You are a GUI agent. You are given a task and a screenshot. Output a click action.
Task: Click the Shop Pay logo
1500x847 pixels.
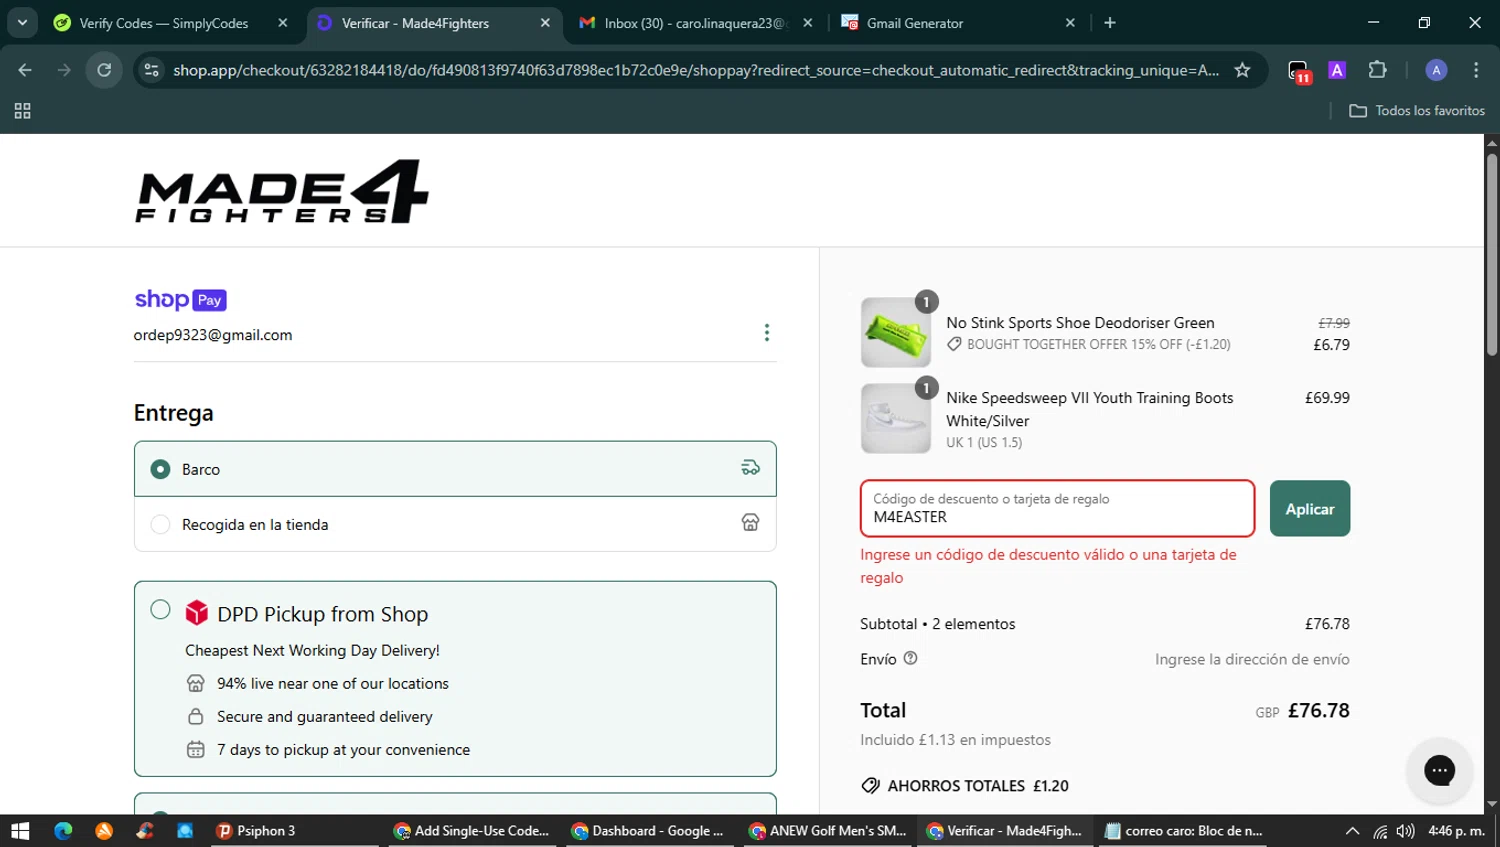pyautogui.click(x=181, y=300)
